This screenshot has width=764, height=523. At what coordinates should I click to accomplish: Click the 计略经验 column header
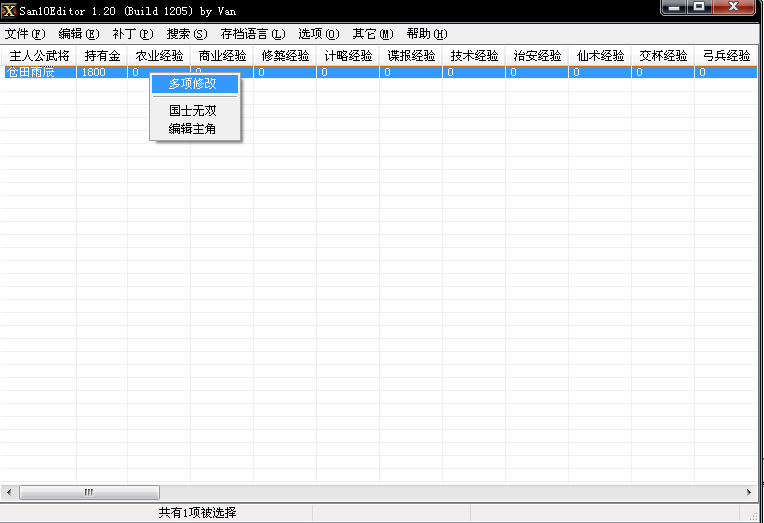click(348, 56)
